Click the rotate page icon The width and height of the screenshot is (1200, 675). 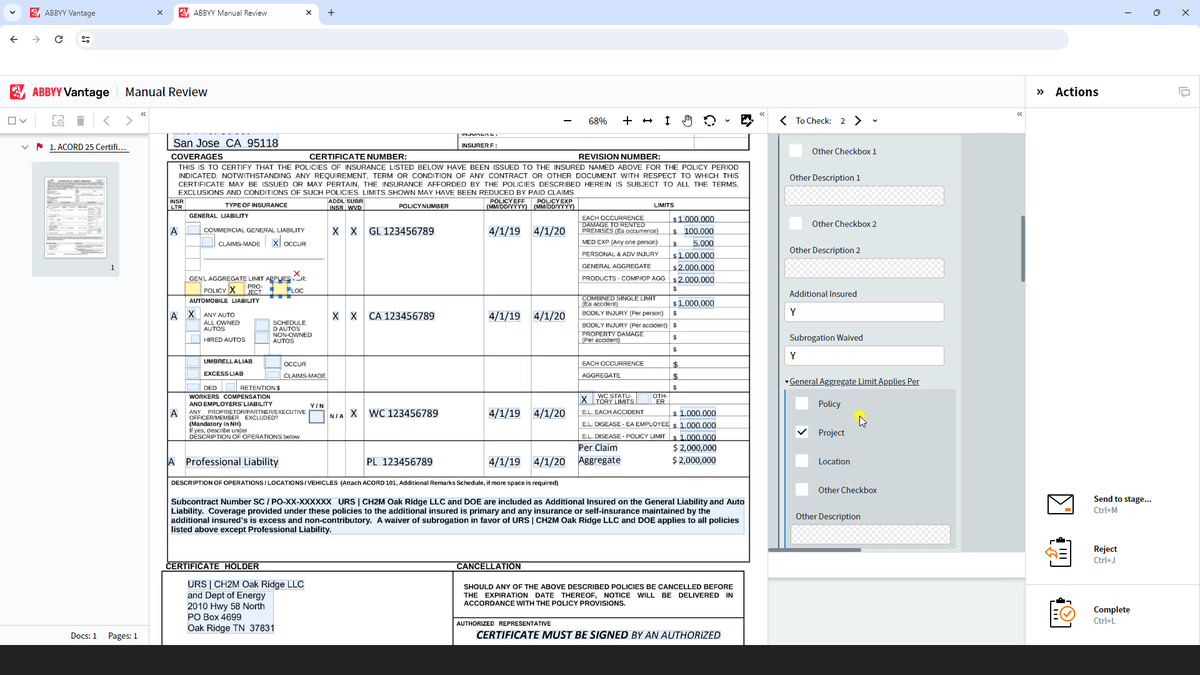coord(709,121)
